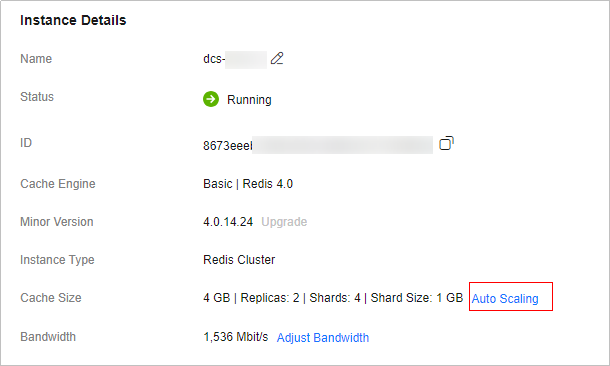This screenshot has height=366, width=610.
Task: Click the Cache Size field label
Action: (x=51, y=298)
